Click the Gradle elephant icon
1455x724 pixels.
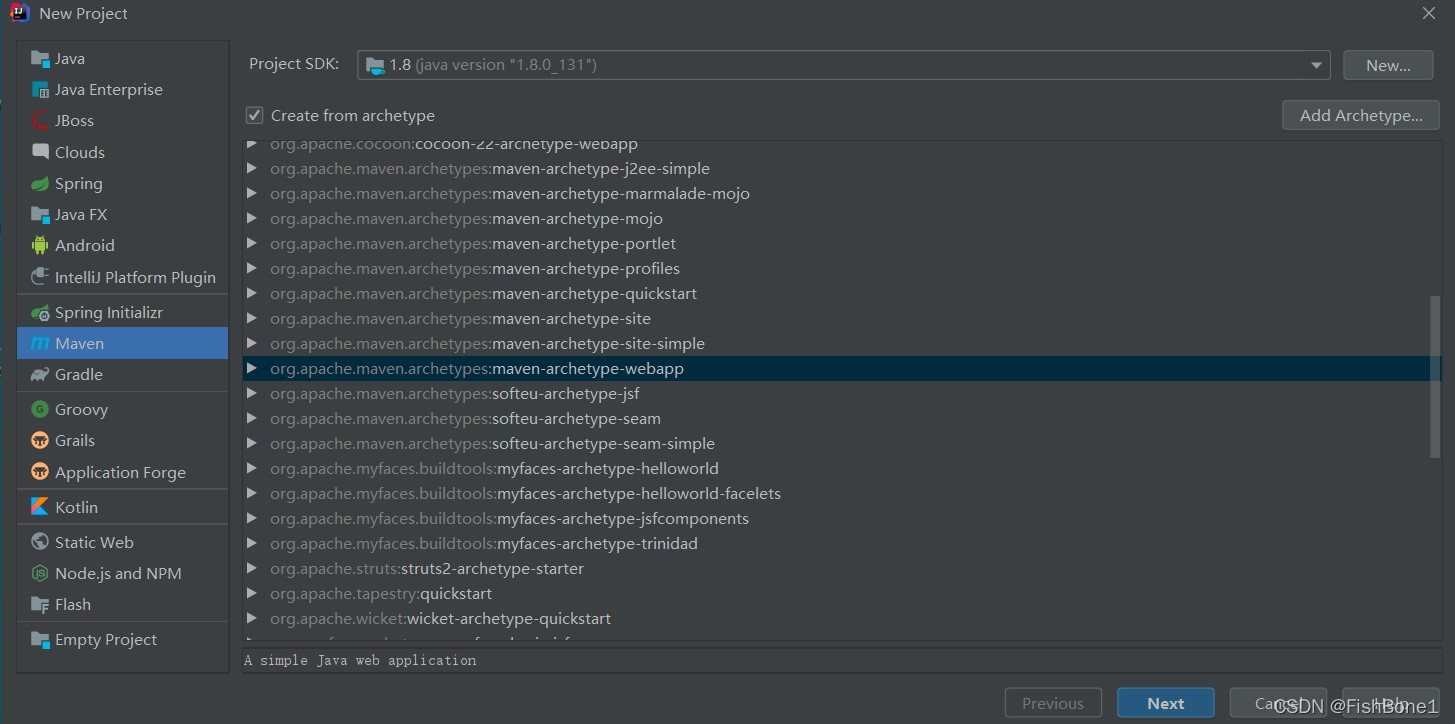click(40, 375)
